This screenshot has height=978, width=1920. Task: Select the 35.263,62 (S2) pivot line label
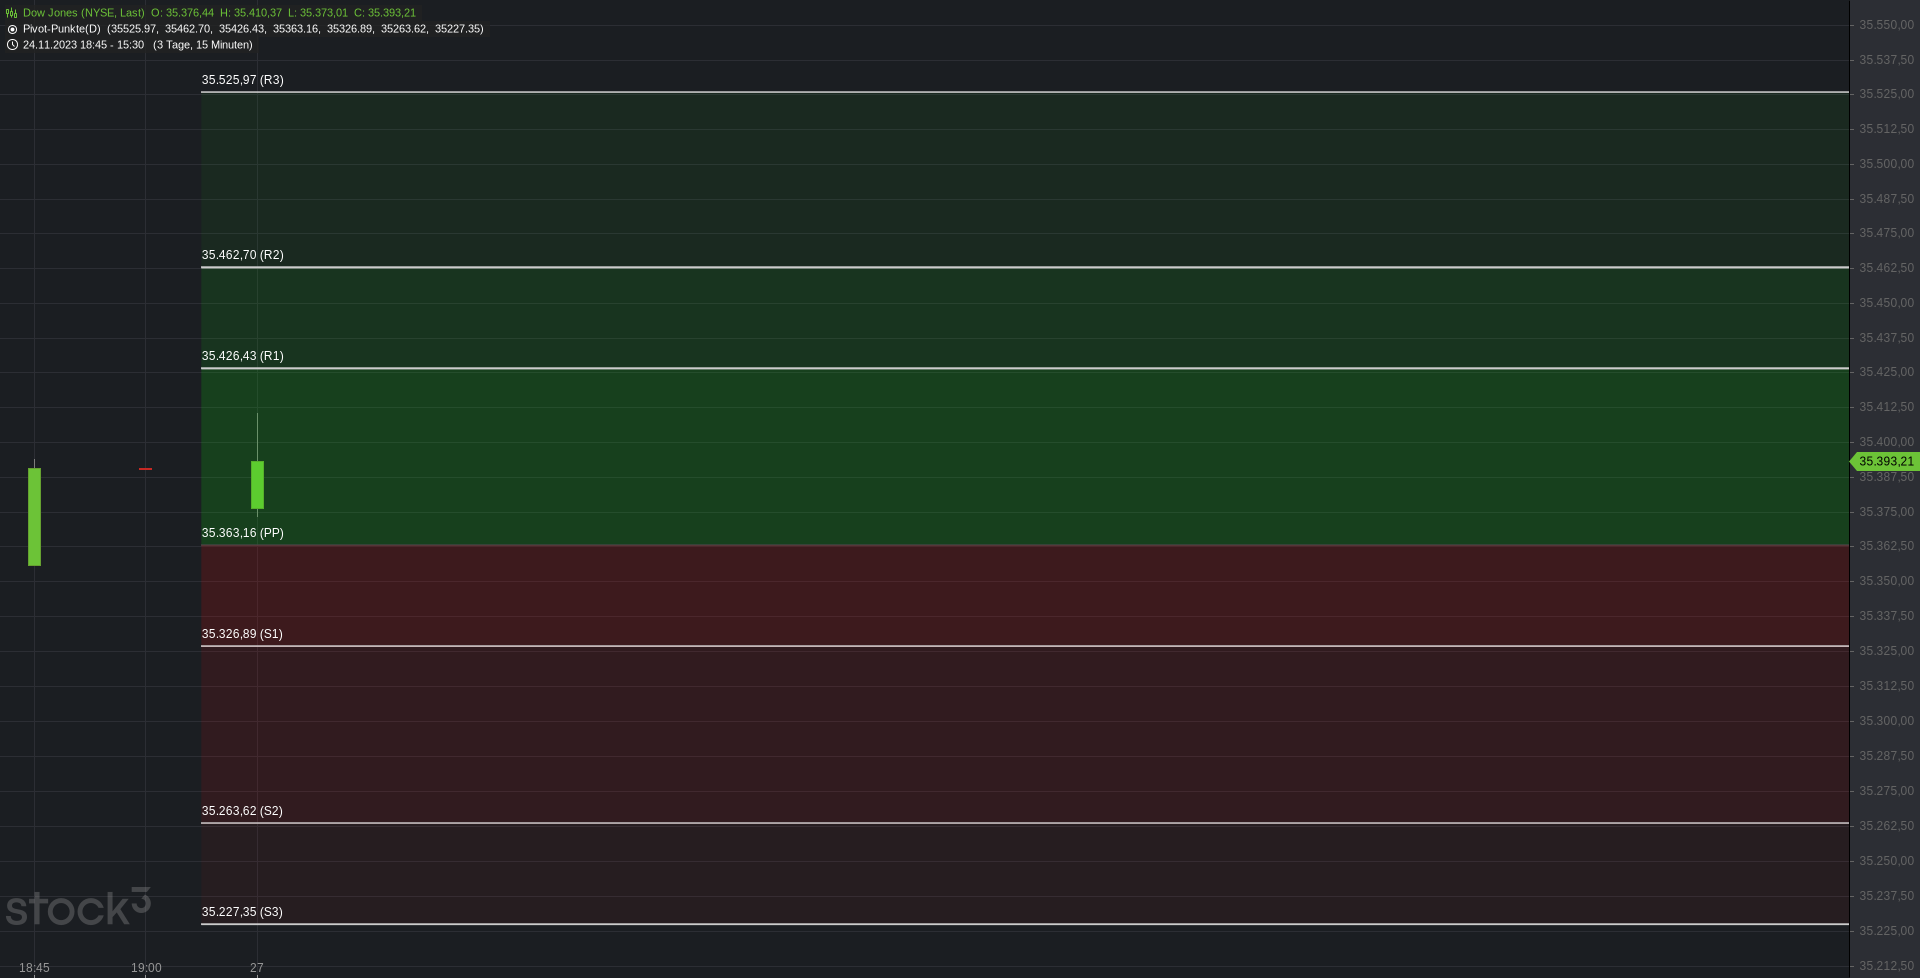[242, 811]
